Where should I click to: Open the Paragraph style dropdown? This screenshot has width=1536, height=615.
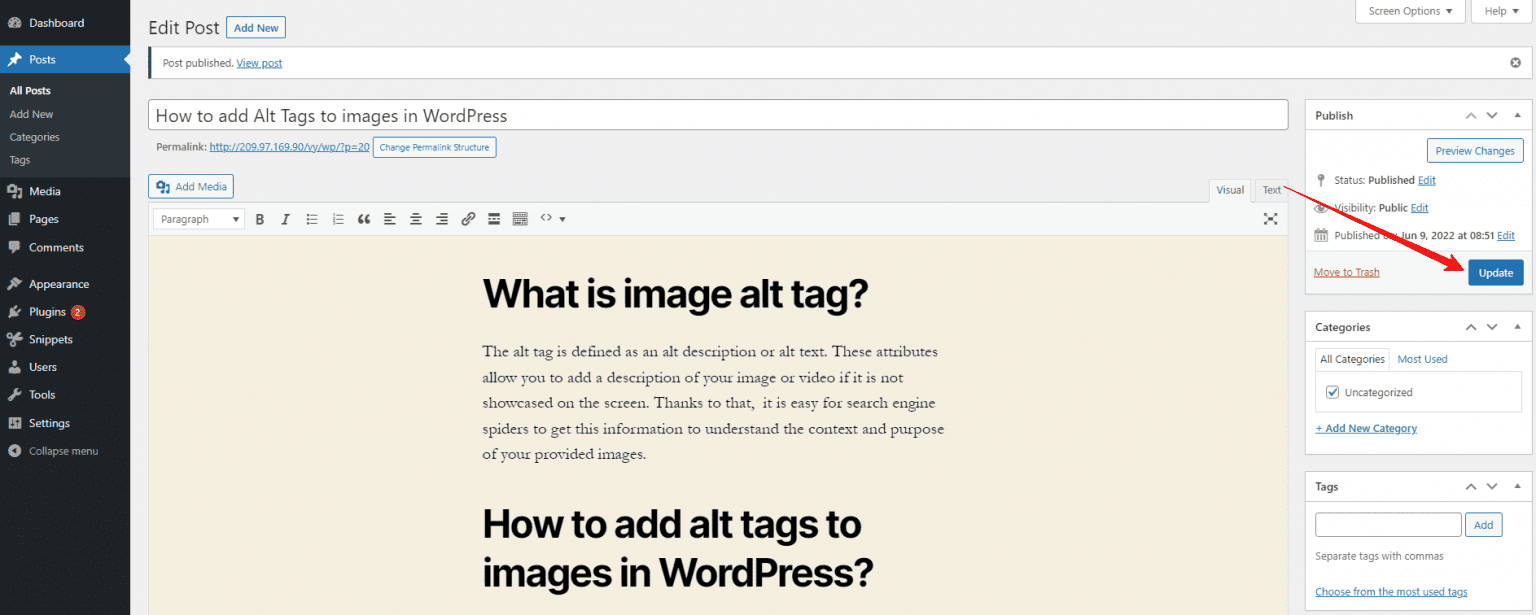(198, 218)
